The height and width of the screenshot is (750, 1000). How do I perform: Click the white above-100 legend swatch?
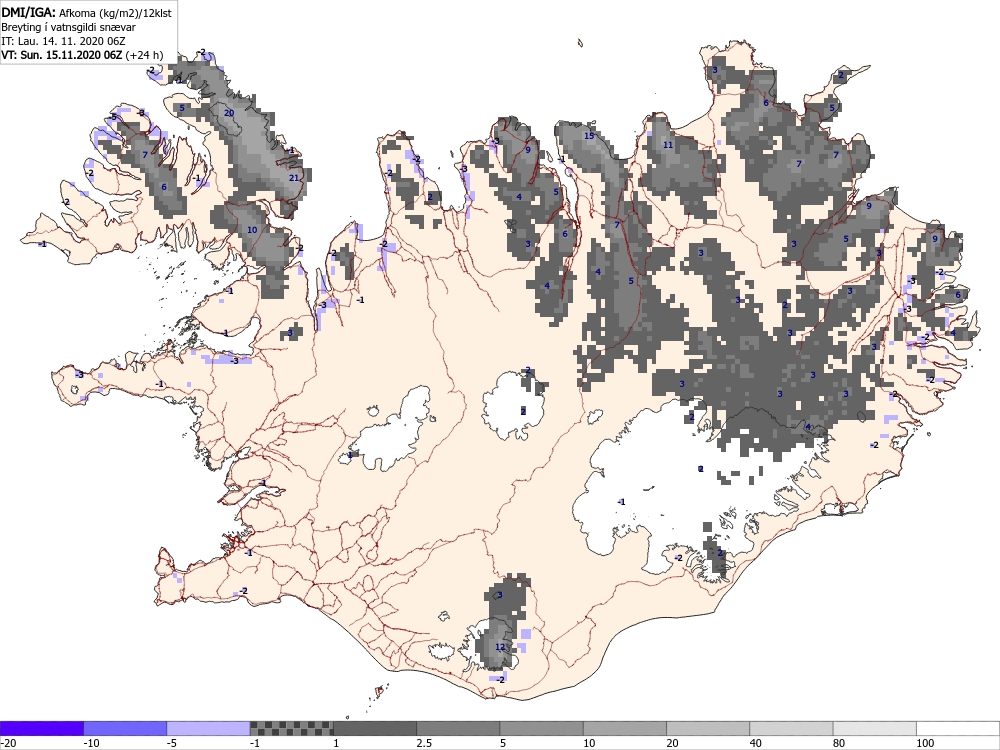click(957, 728)
